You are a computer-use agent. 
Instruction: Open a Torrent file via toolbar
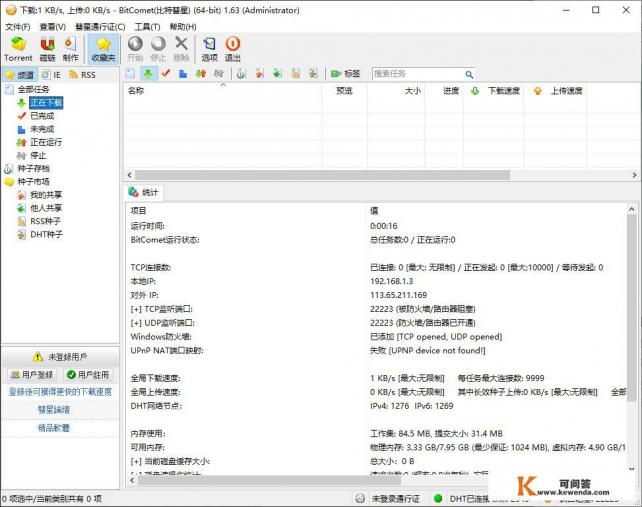coord(18,49)
